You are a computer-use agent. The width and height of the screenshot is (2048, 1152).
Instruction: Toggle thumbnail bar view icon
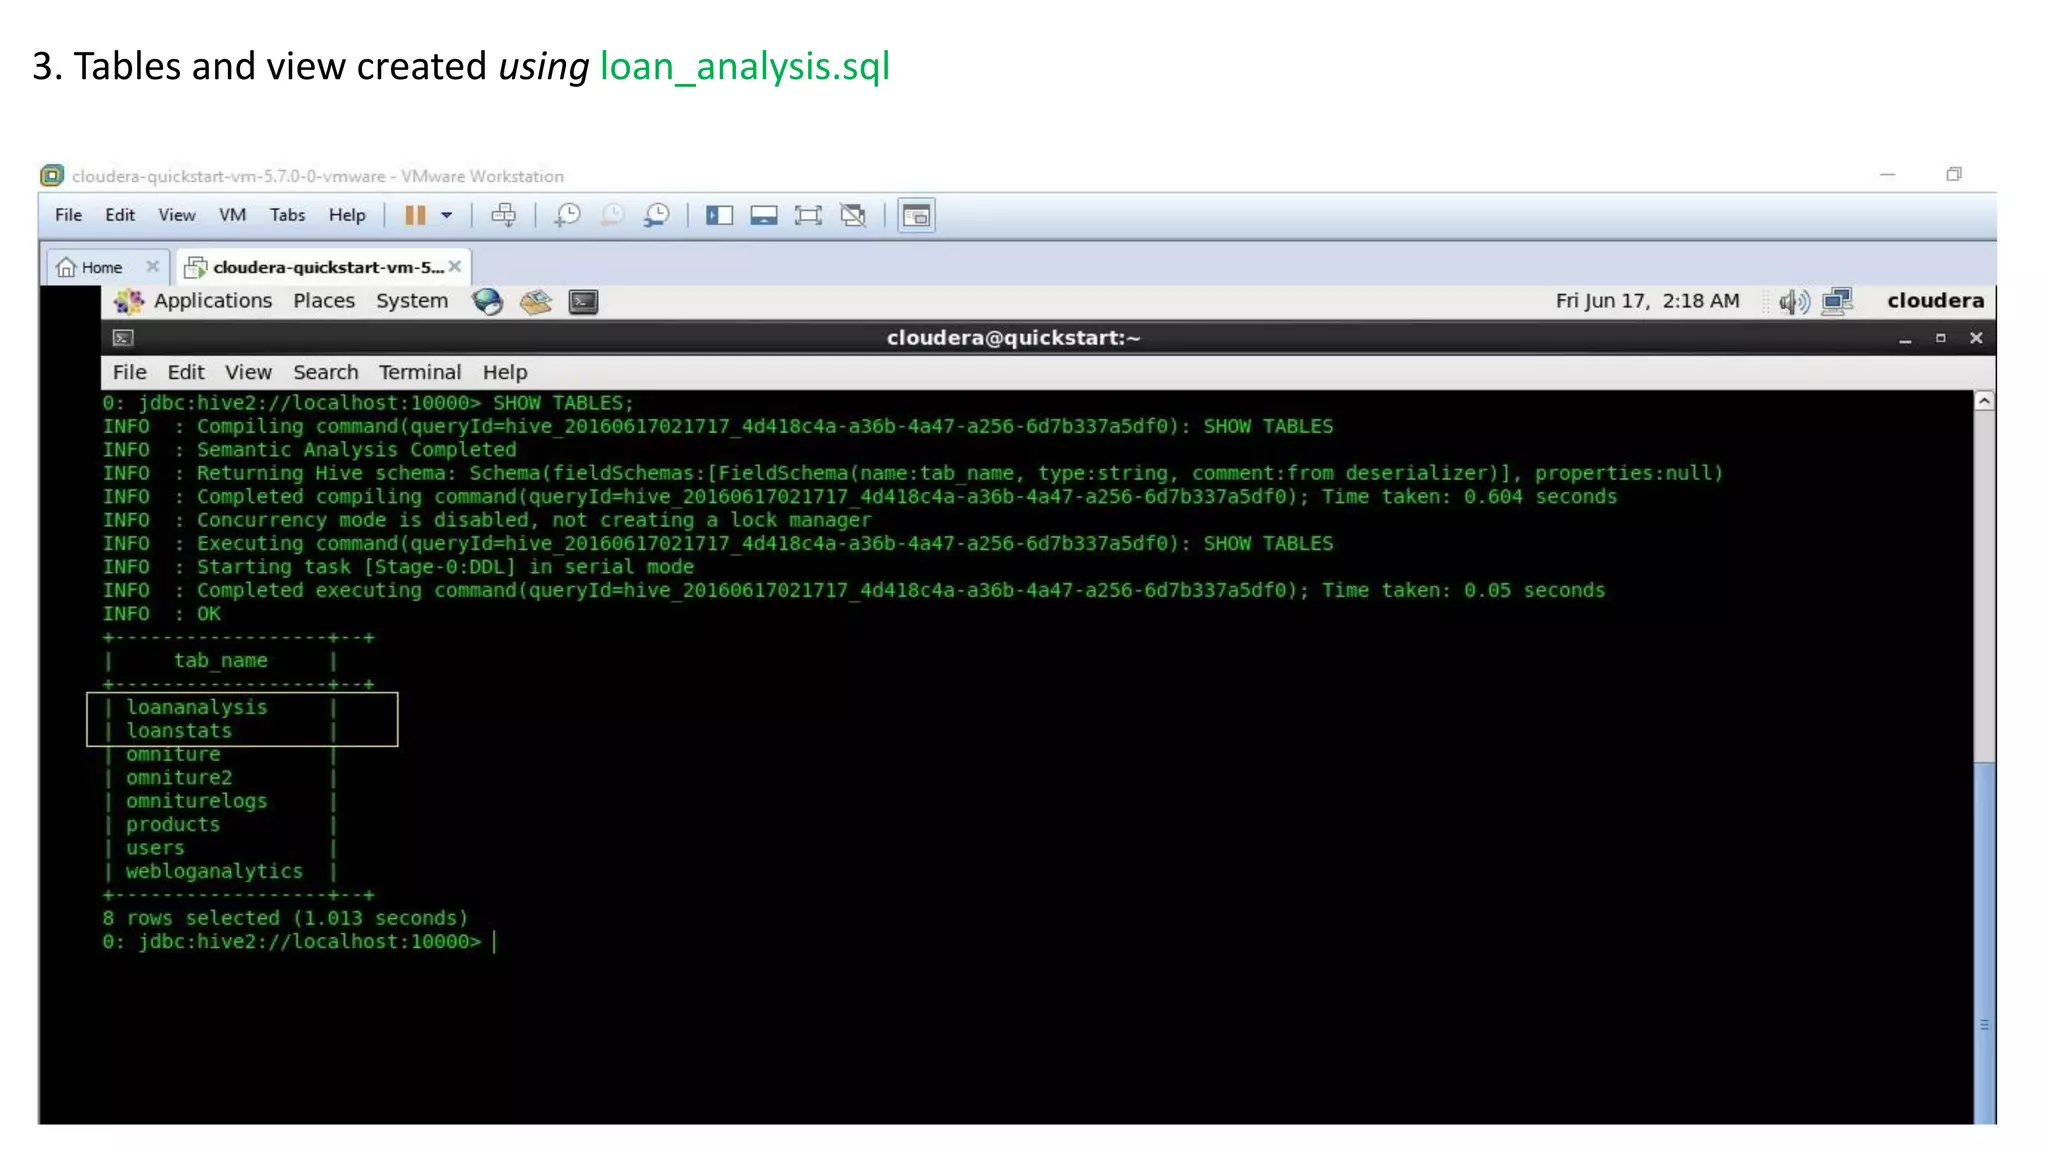point(764,215)
